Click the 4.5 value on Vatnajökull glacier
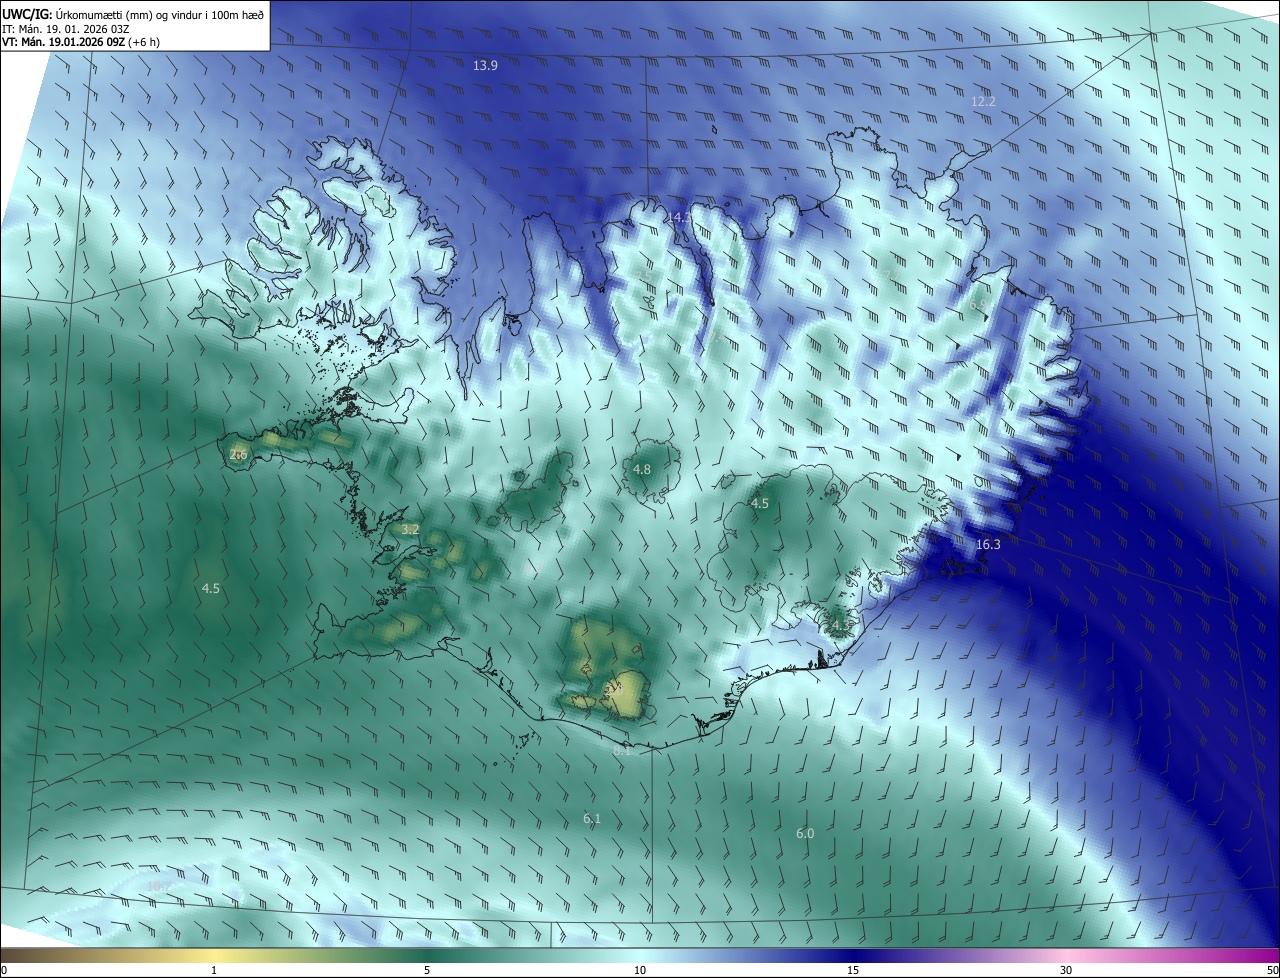Viewport: 1280px width, 978px height. point(760,504)
